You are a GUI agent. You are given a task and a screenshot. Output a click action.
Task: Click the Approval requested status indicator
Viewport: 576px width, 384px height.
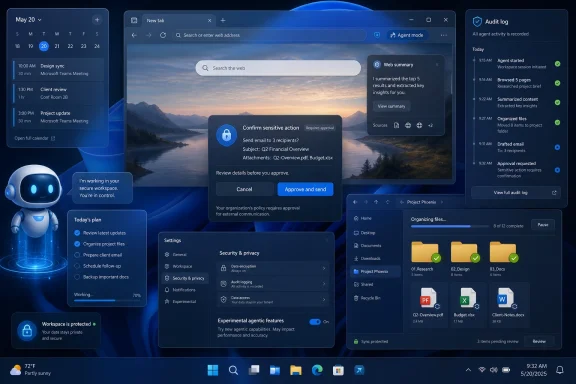(558, 170)
